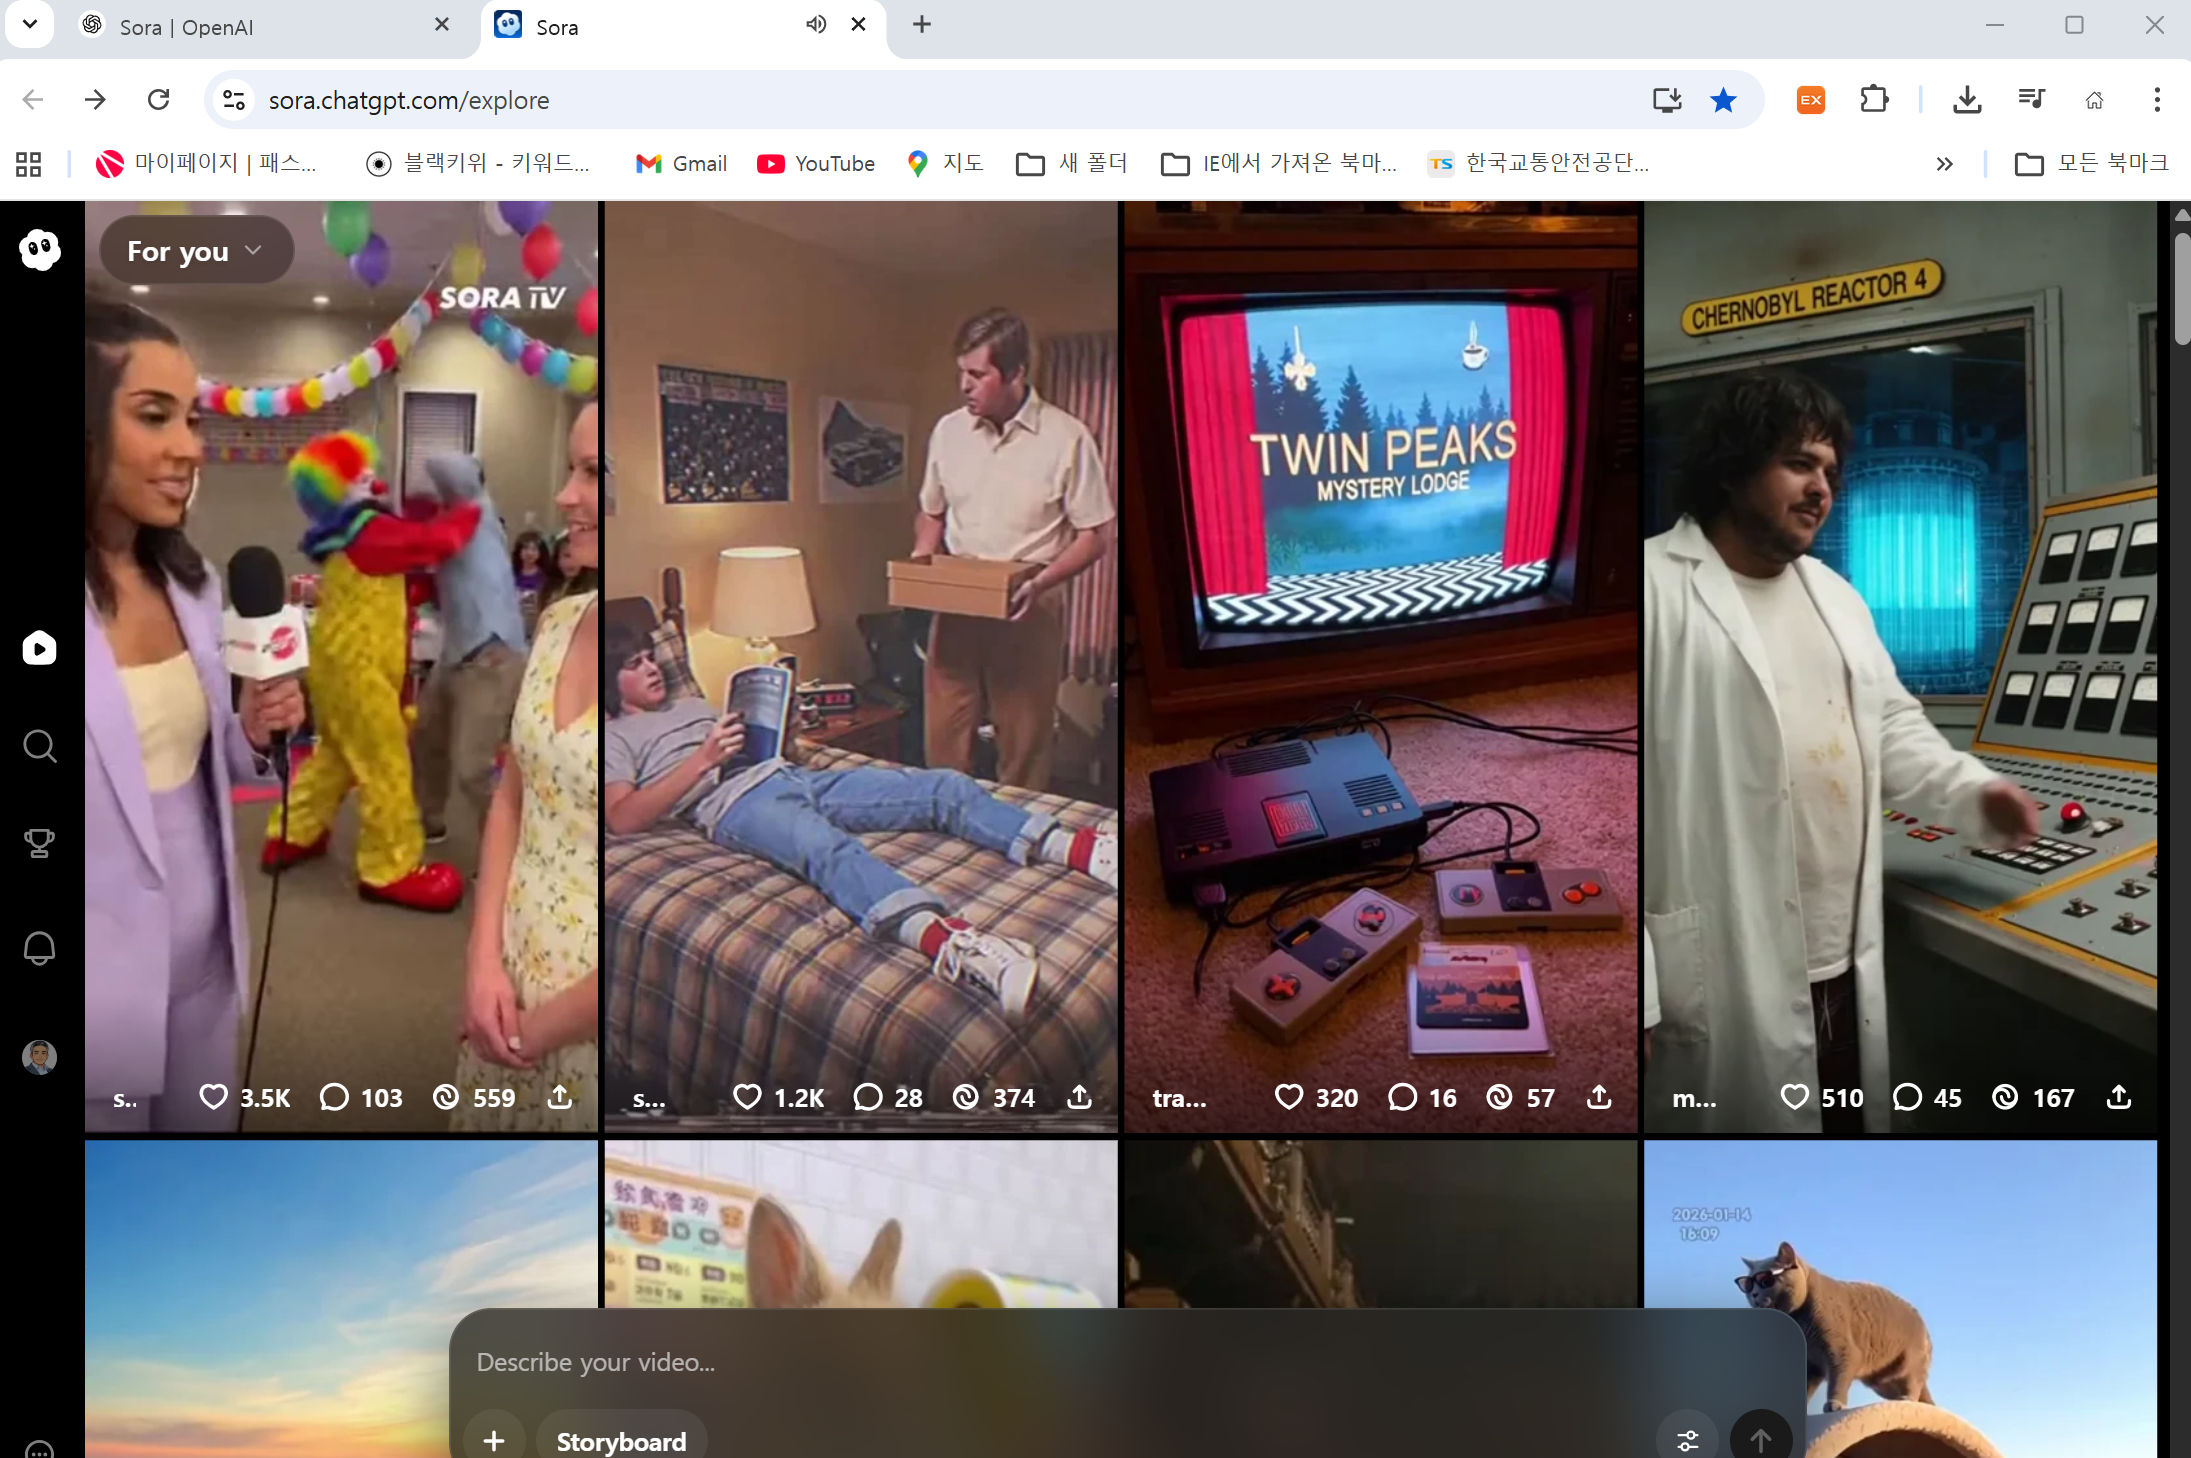Open the site information icon in address bar
Viewport: 2191px width, 1458px height.
coord(234,100)
